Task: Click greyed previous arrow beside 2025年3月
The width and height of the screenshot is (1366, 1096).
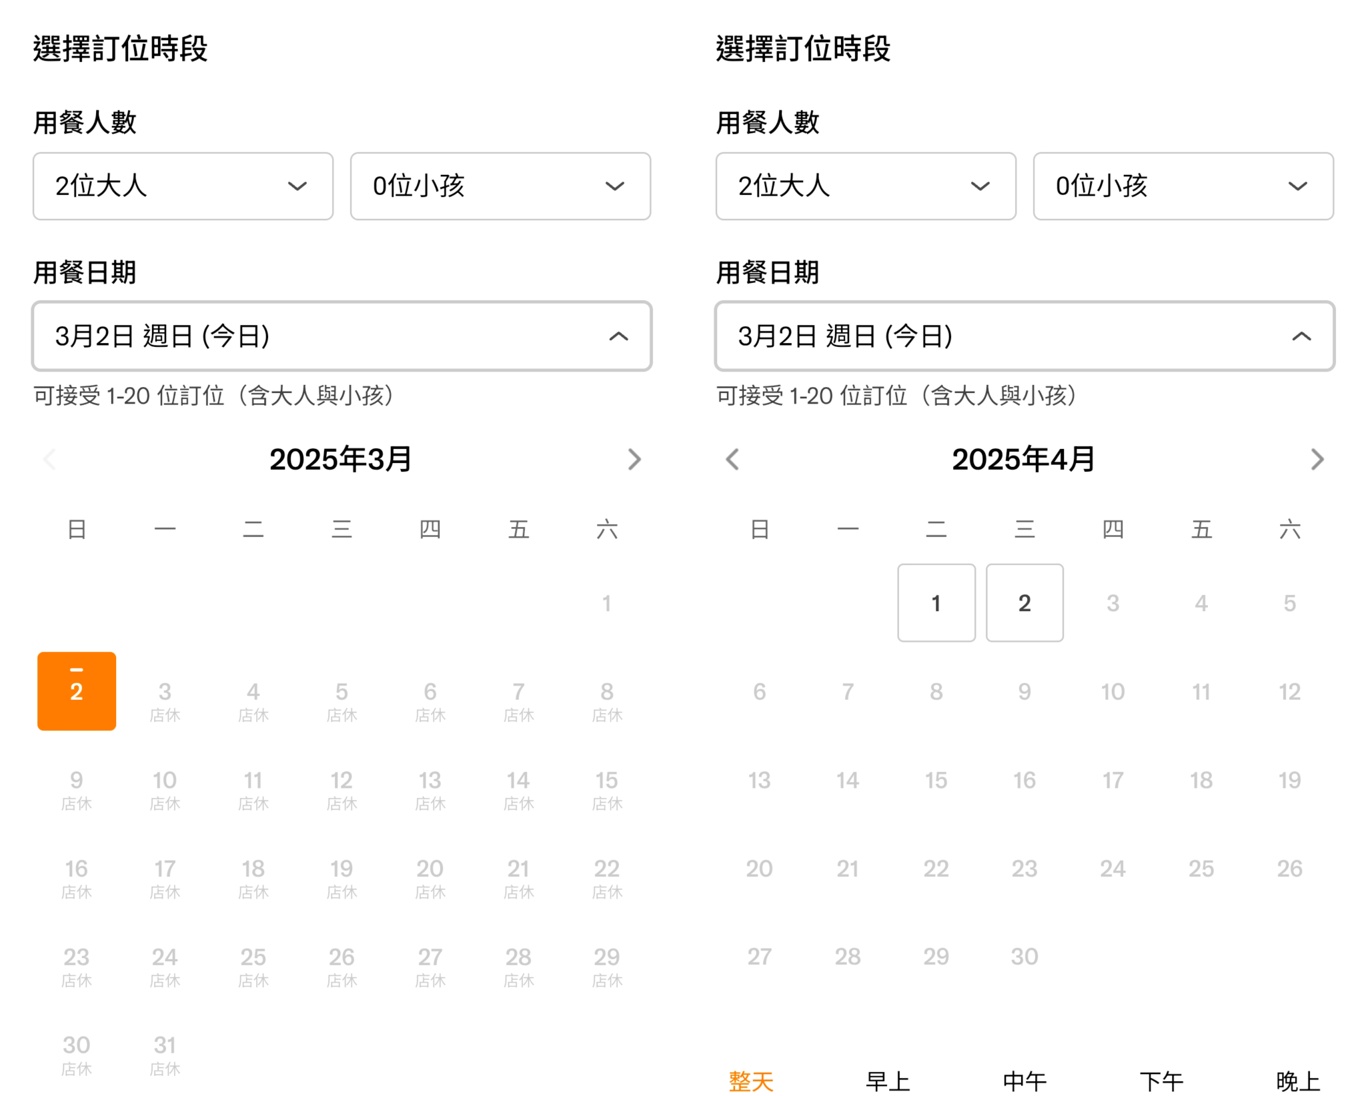Action: (x=49, y=459)
